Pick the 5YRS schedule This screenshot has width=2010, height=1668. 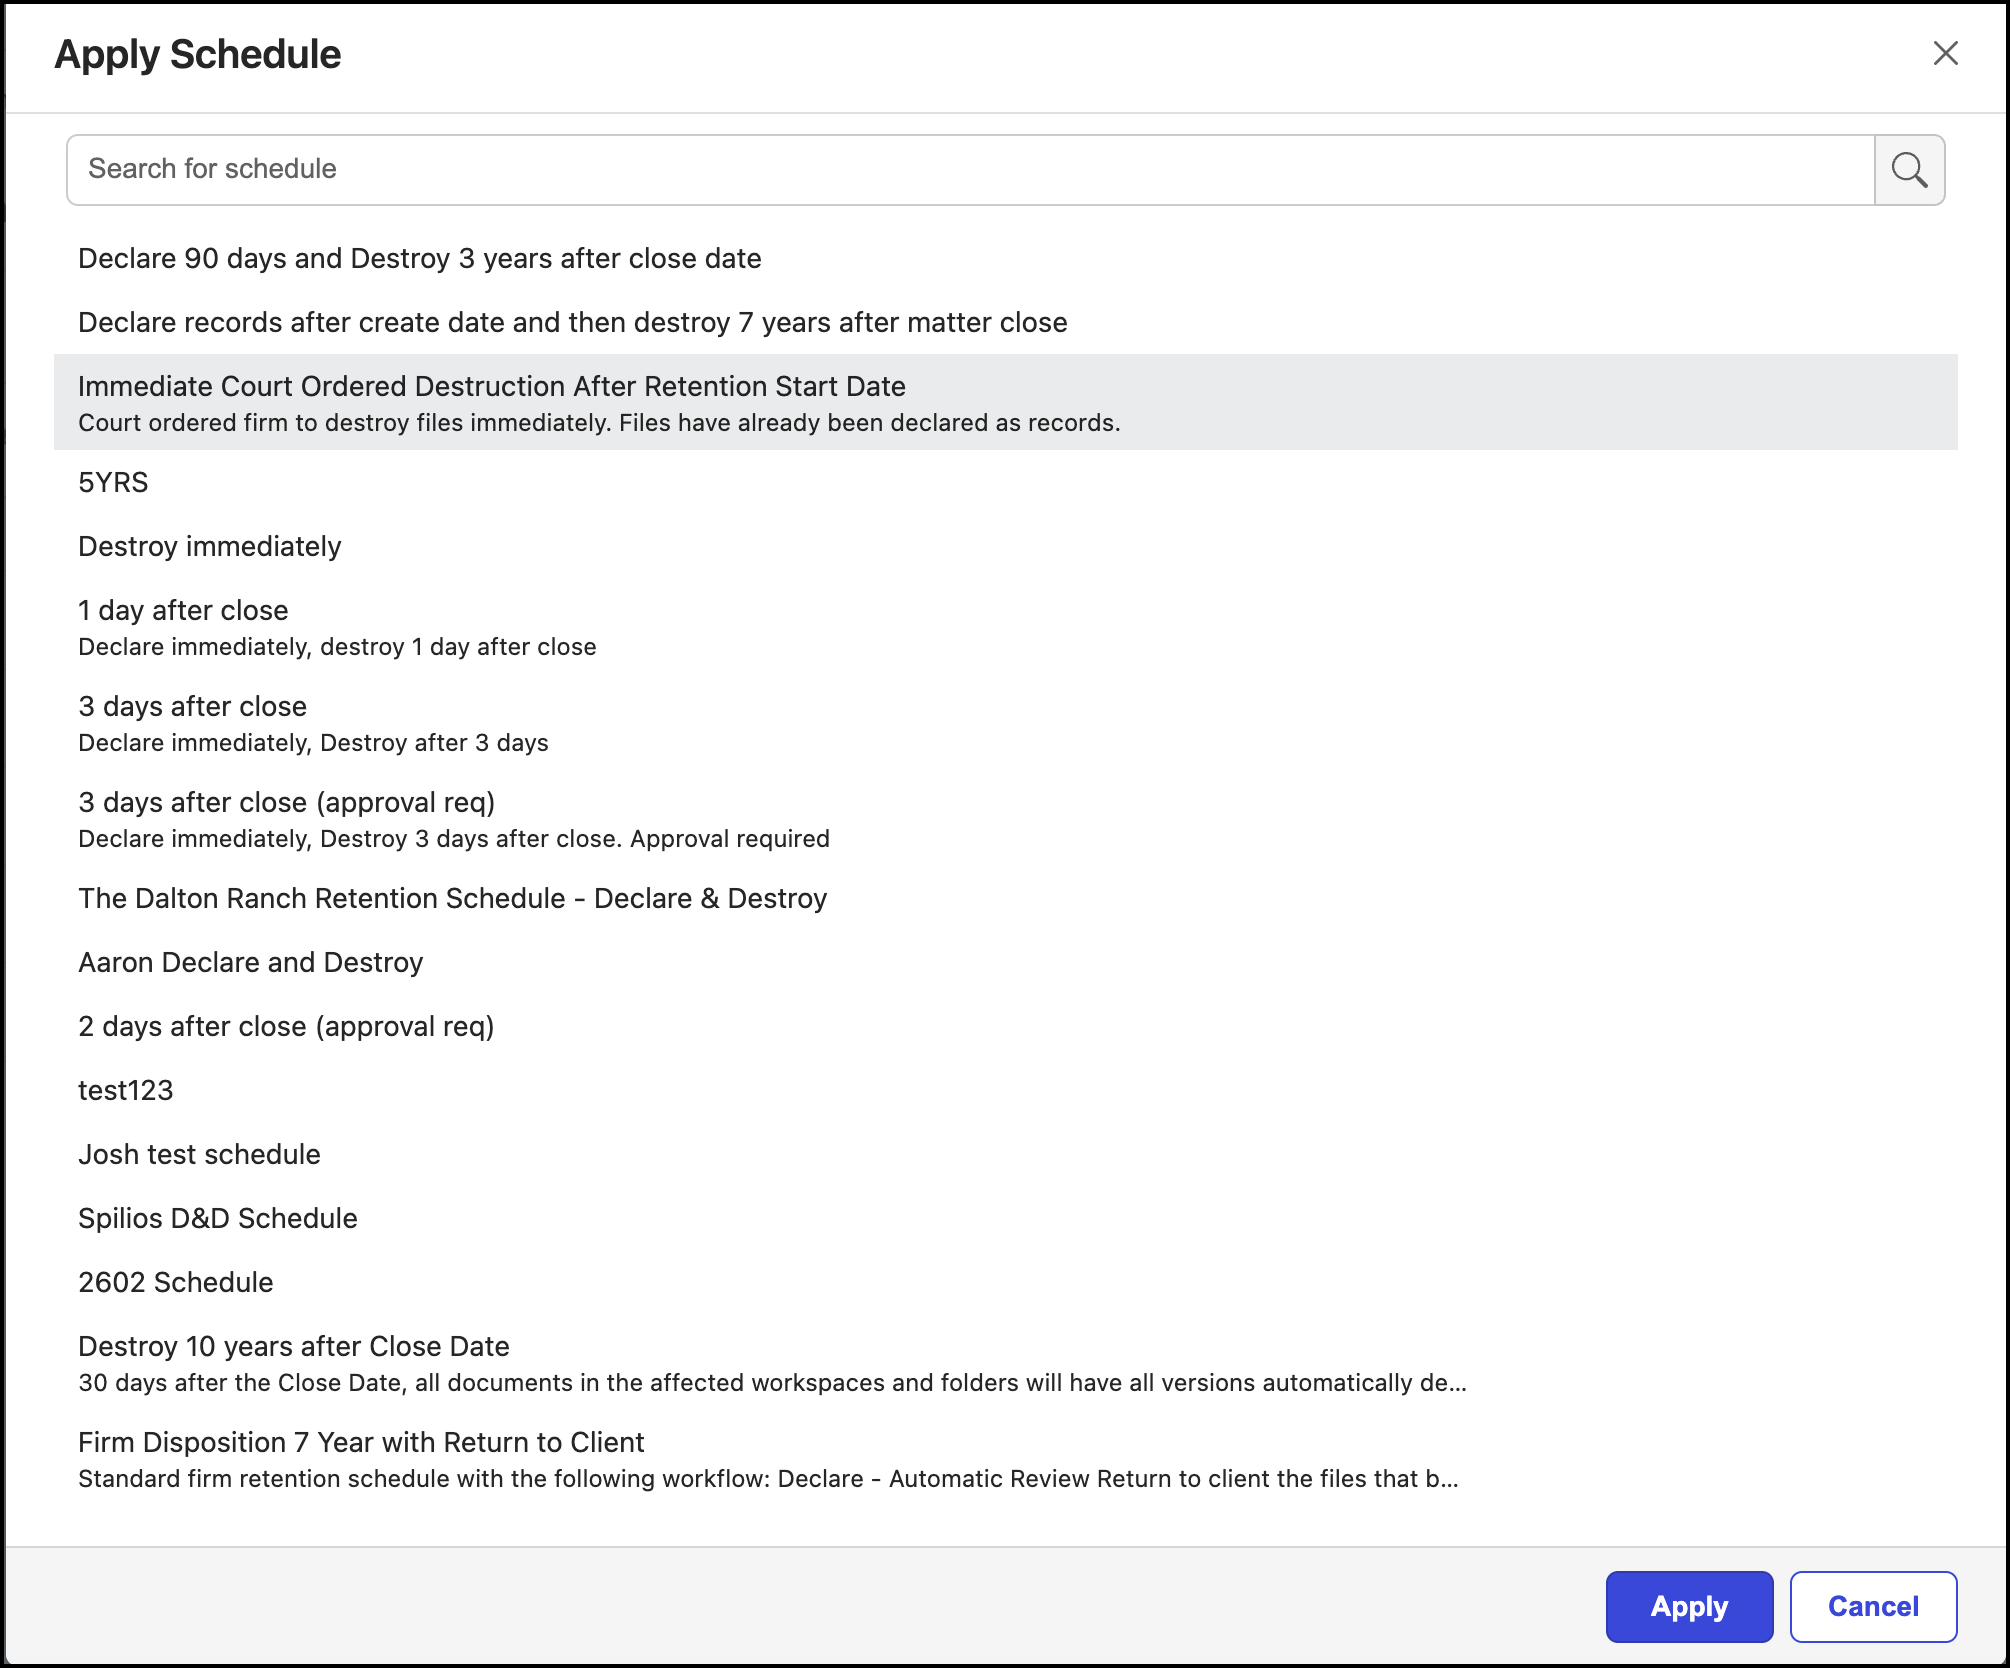click(x=113, y=483)
